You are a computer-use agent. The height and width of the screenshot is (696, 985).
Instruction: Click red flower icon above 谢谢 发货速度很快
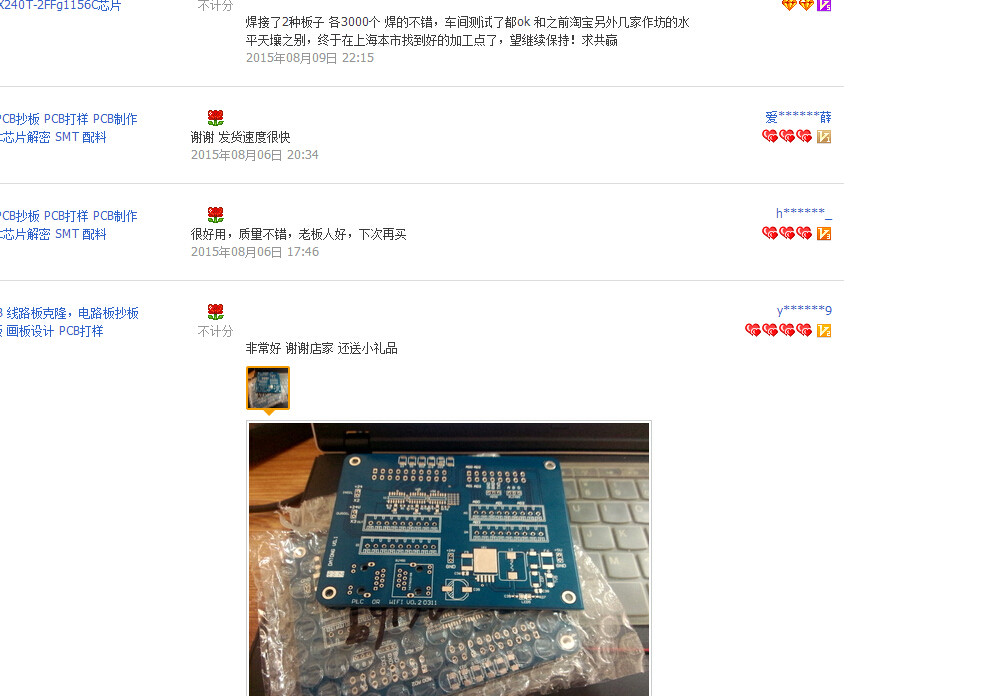tap(215, 117)
